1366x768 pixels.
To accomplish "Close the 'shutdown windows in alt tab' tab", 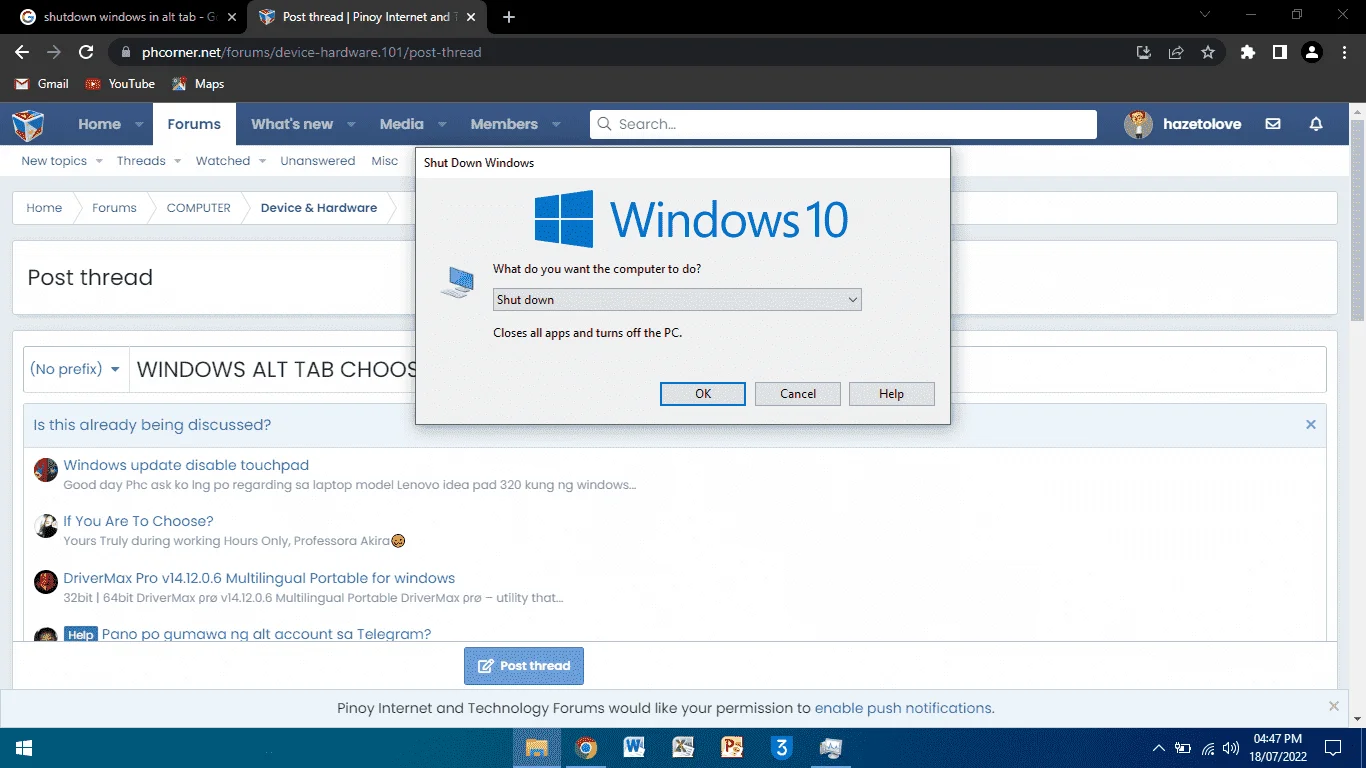I will [x=231, y=17].
